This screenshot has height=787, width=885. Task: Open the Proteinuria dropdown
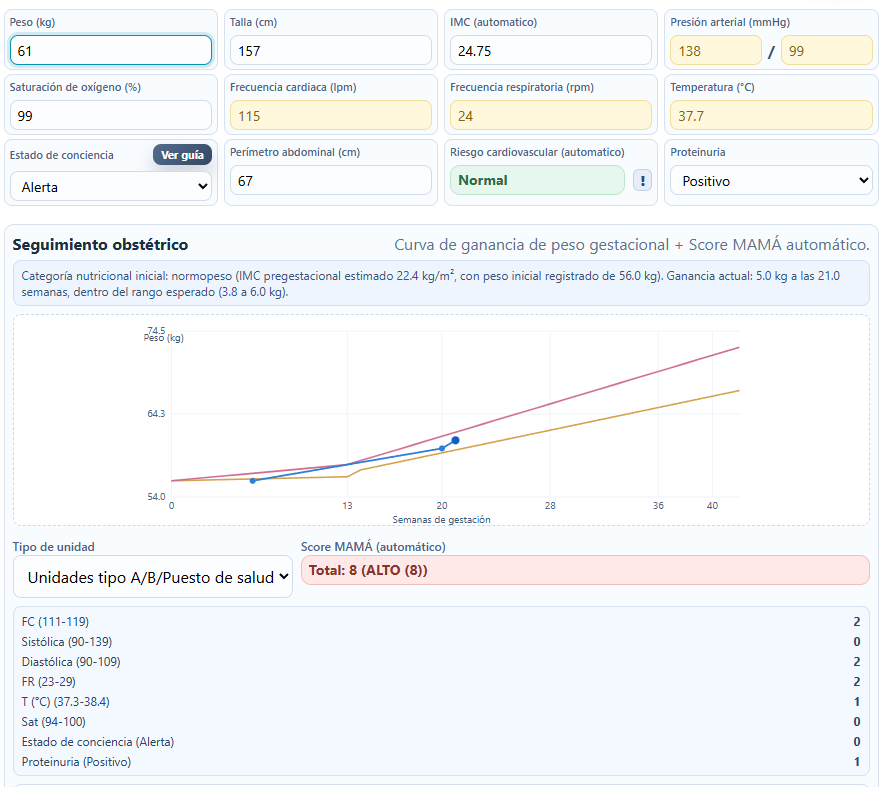(x=771, y=181)
